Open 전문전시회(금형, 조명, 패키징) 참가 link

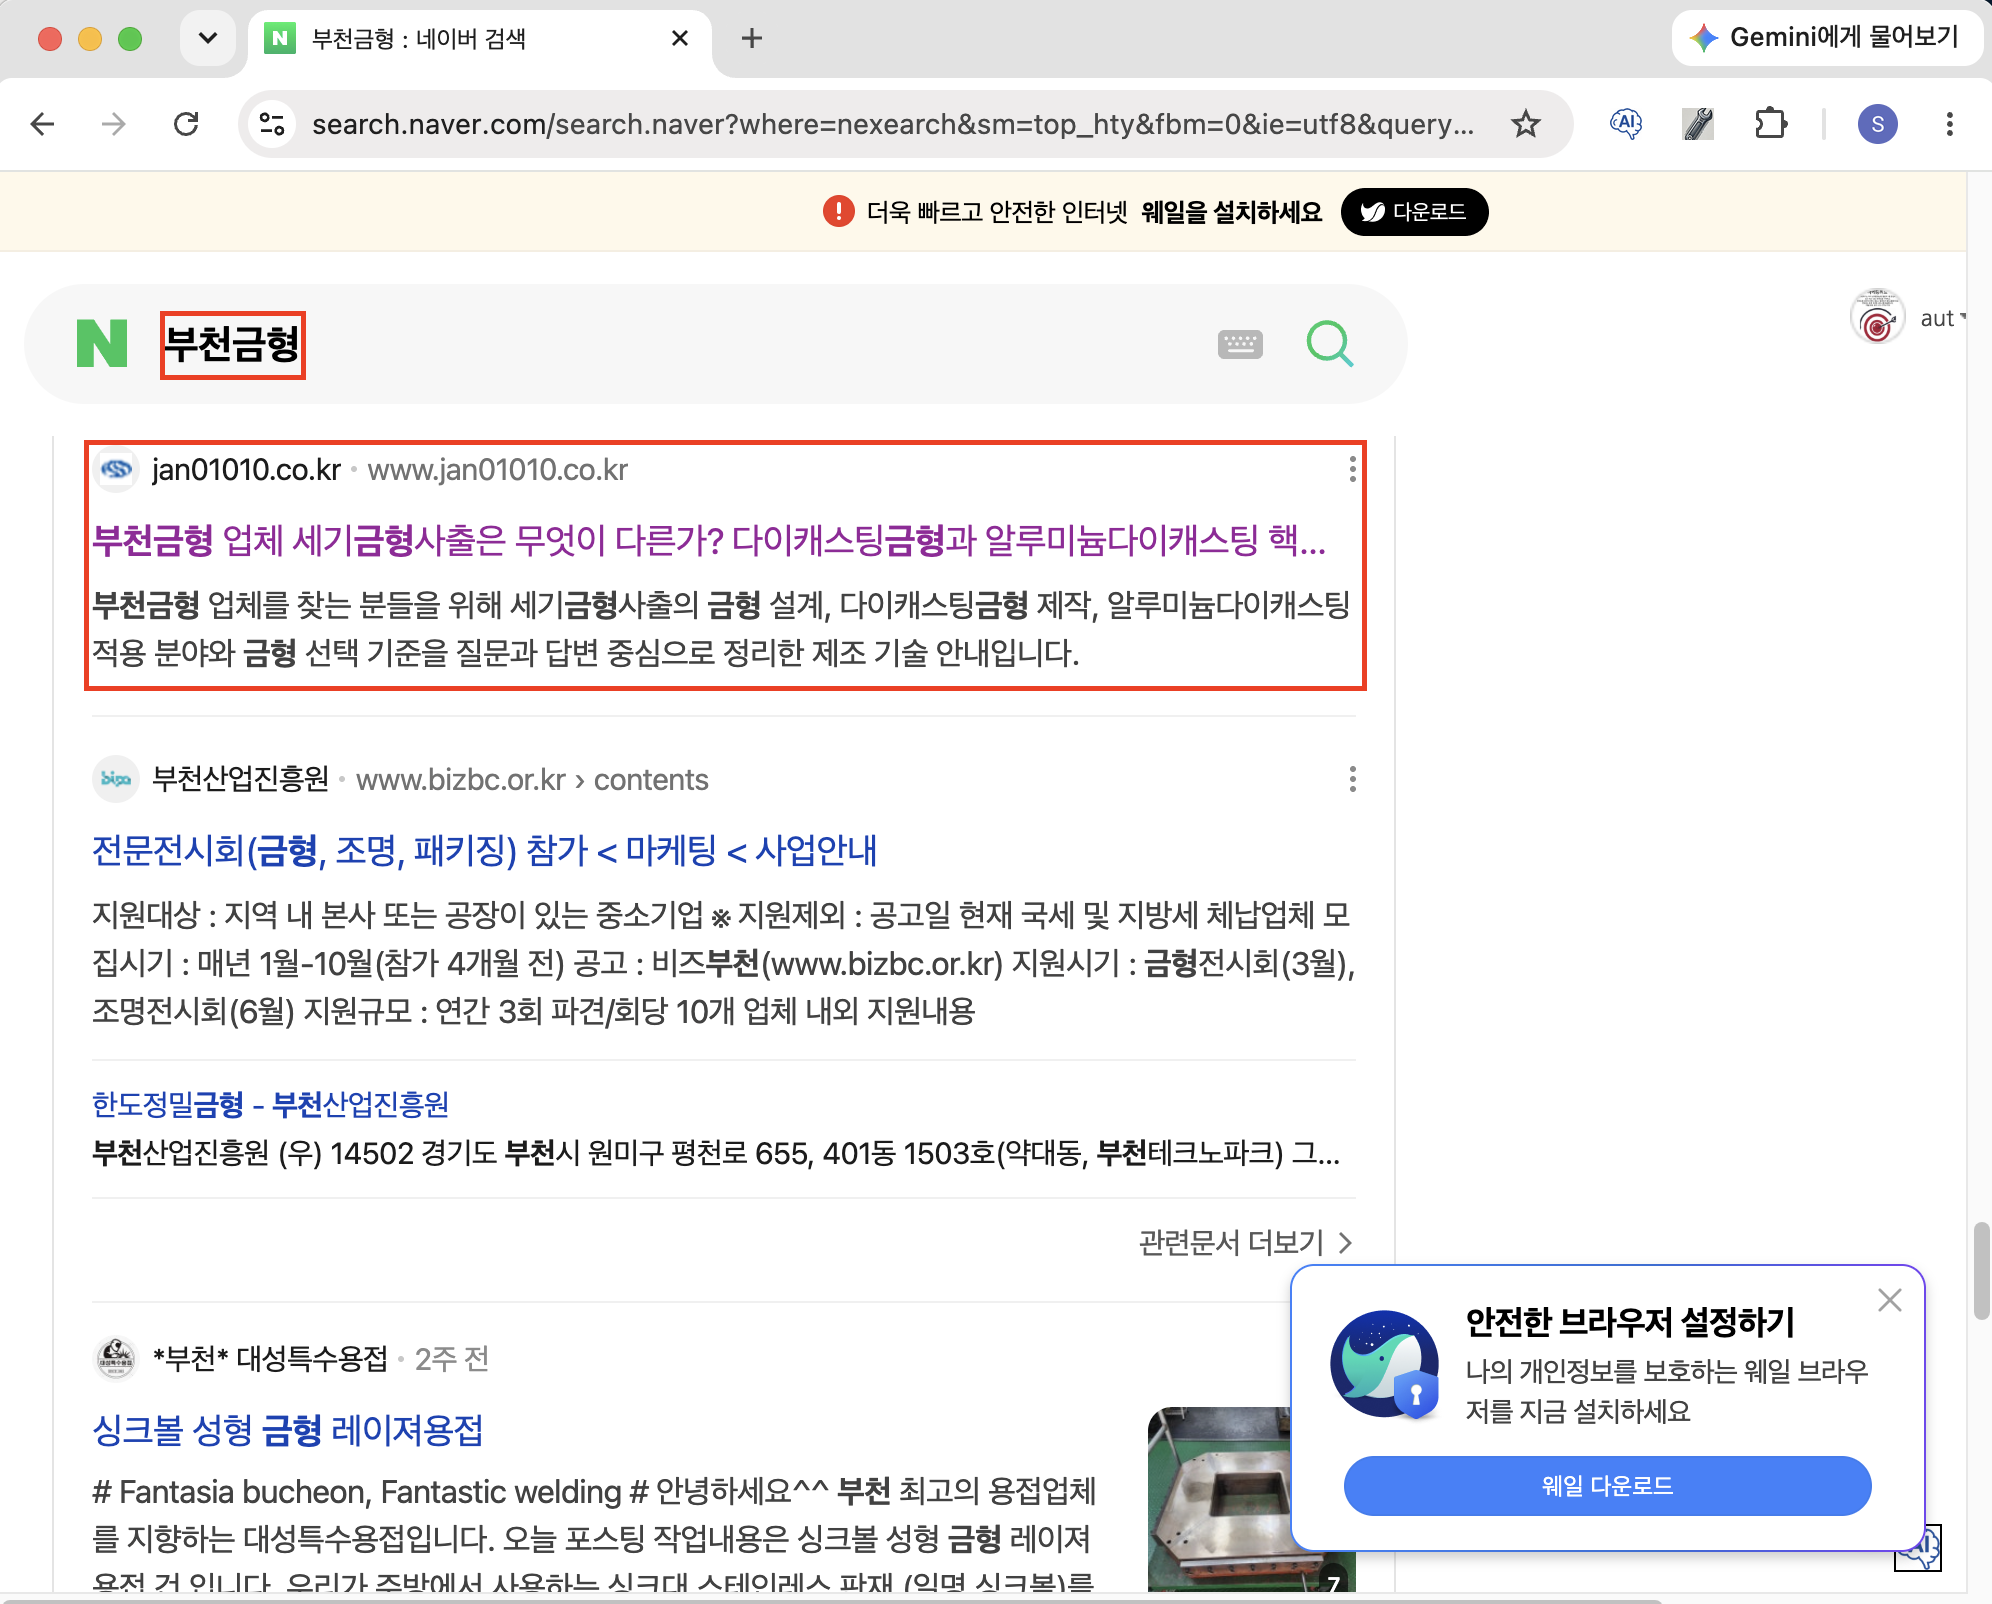(x=484, y=851)
